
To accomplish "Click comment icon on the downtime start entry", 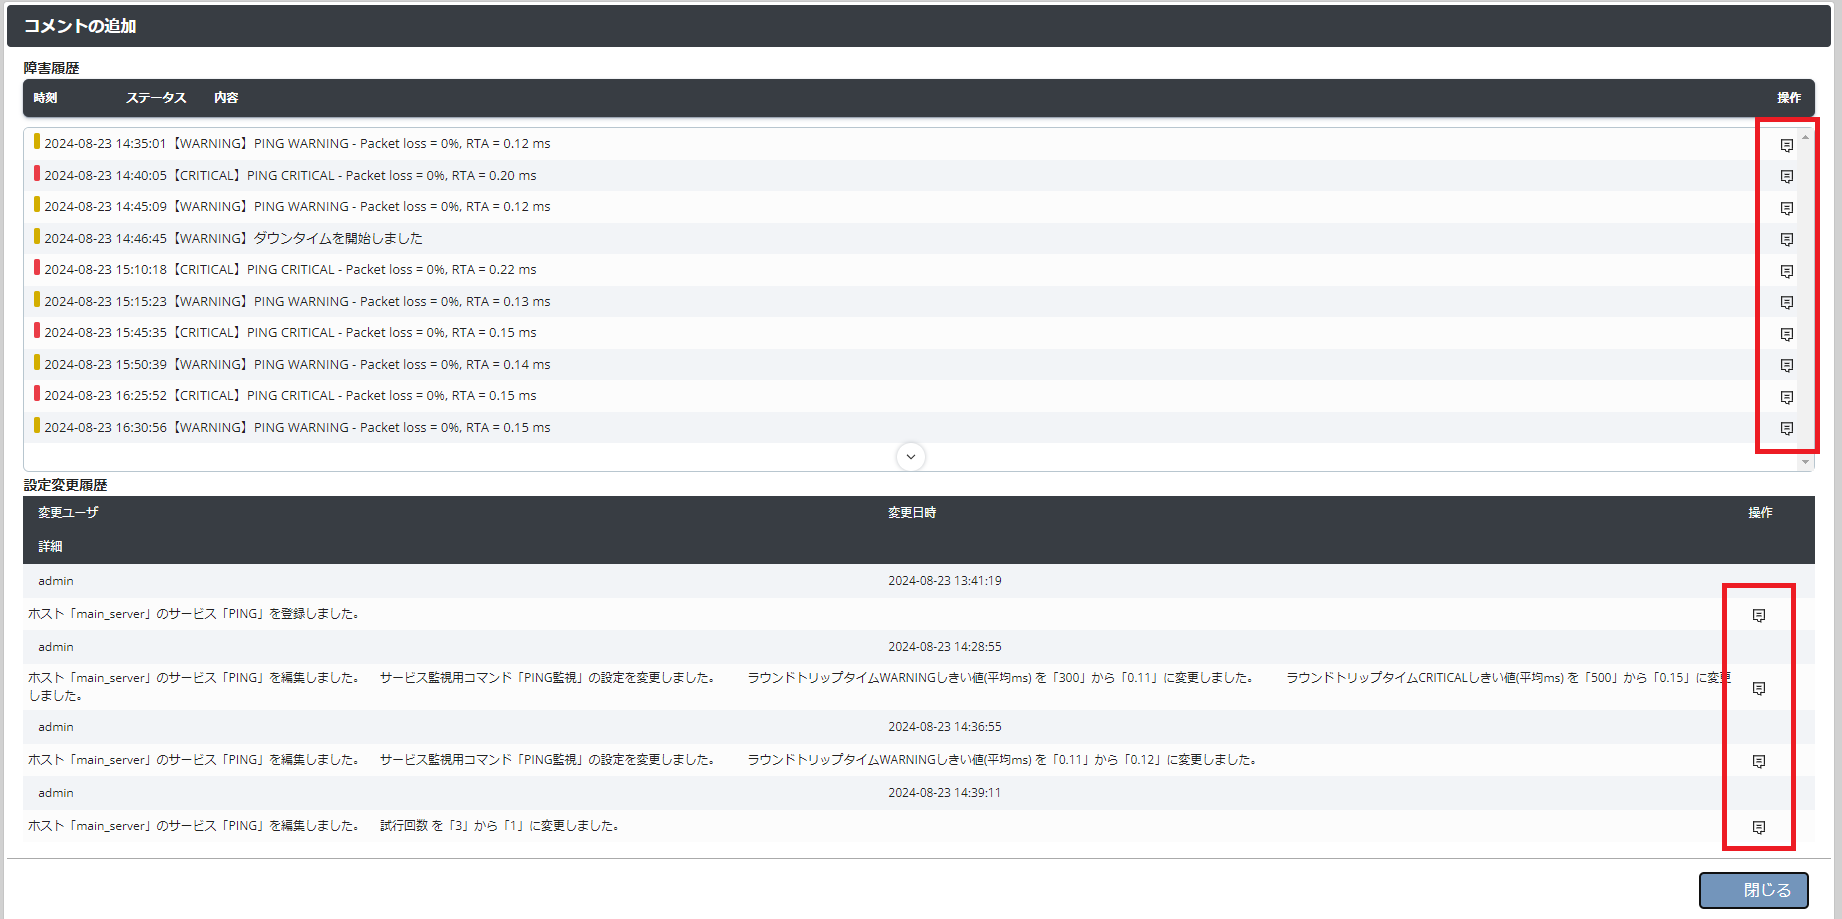I will click(x=1787, y=239).
